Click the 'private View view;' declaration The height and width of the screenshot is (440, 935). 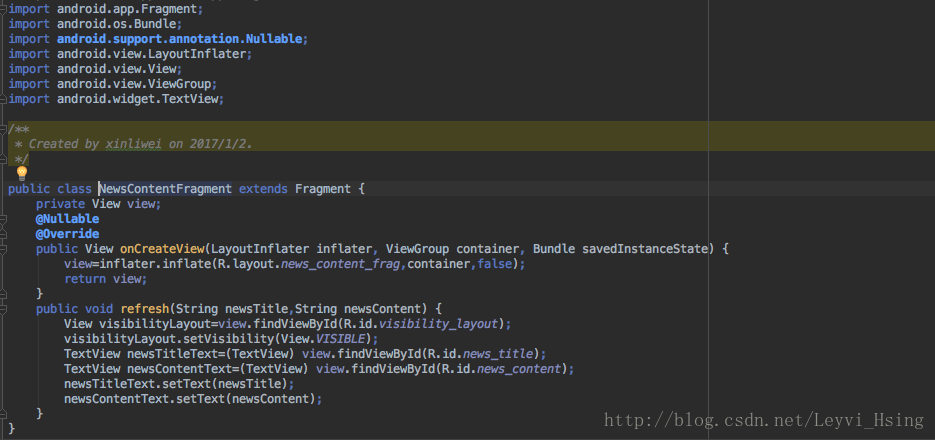click(98, 204)
